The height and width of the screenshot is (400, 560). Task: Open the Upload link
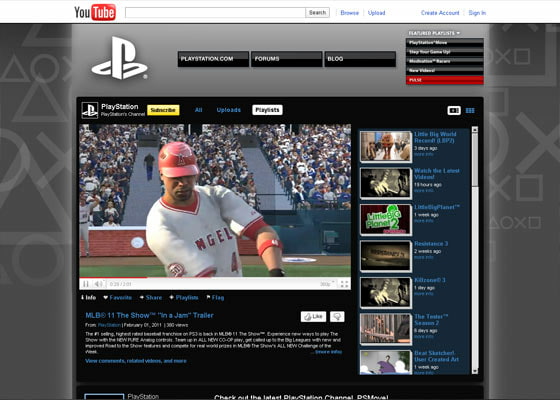376,13
